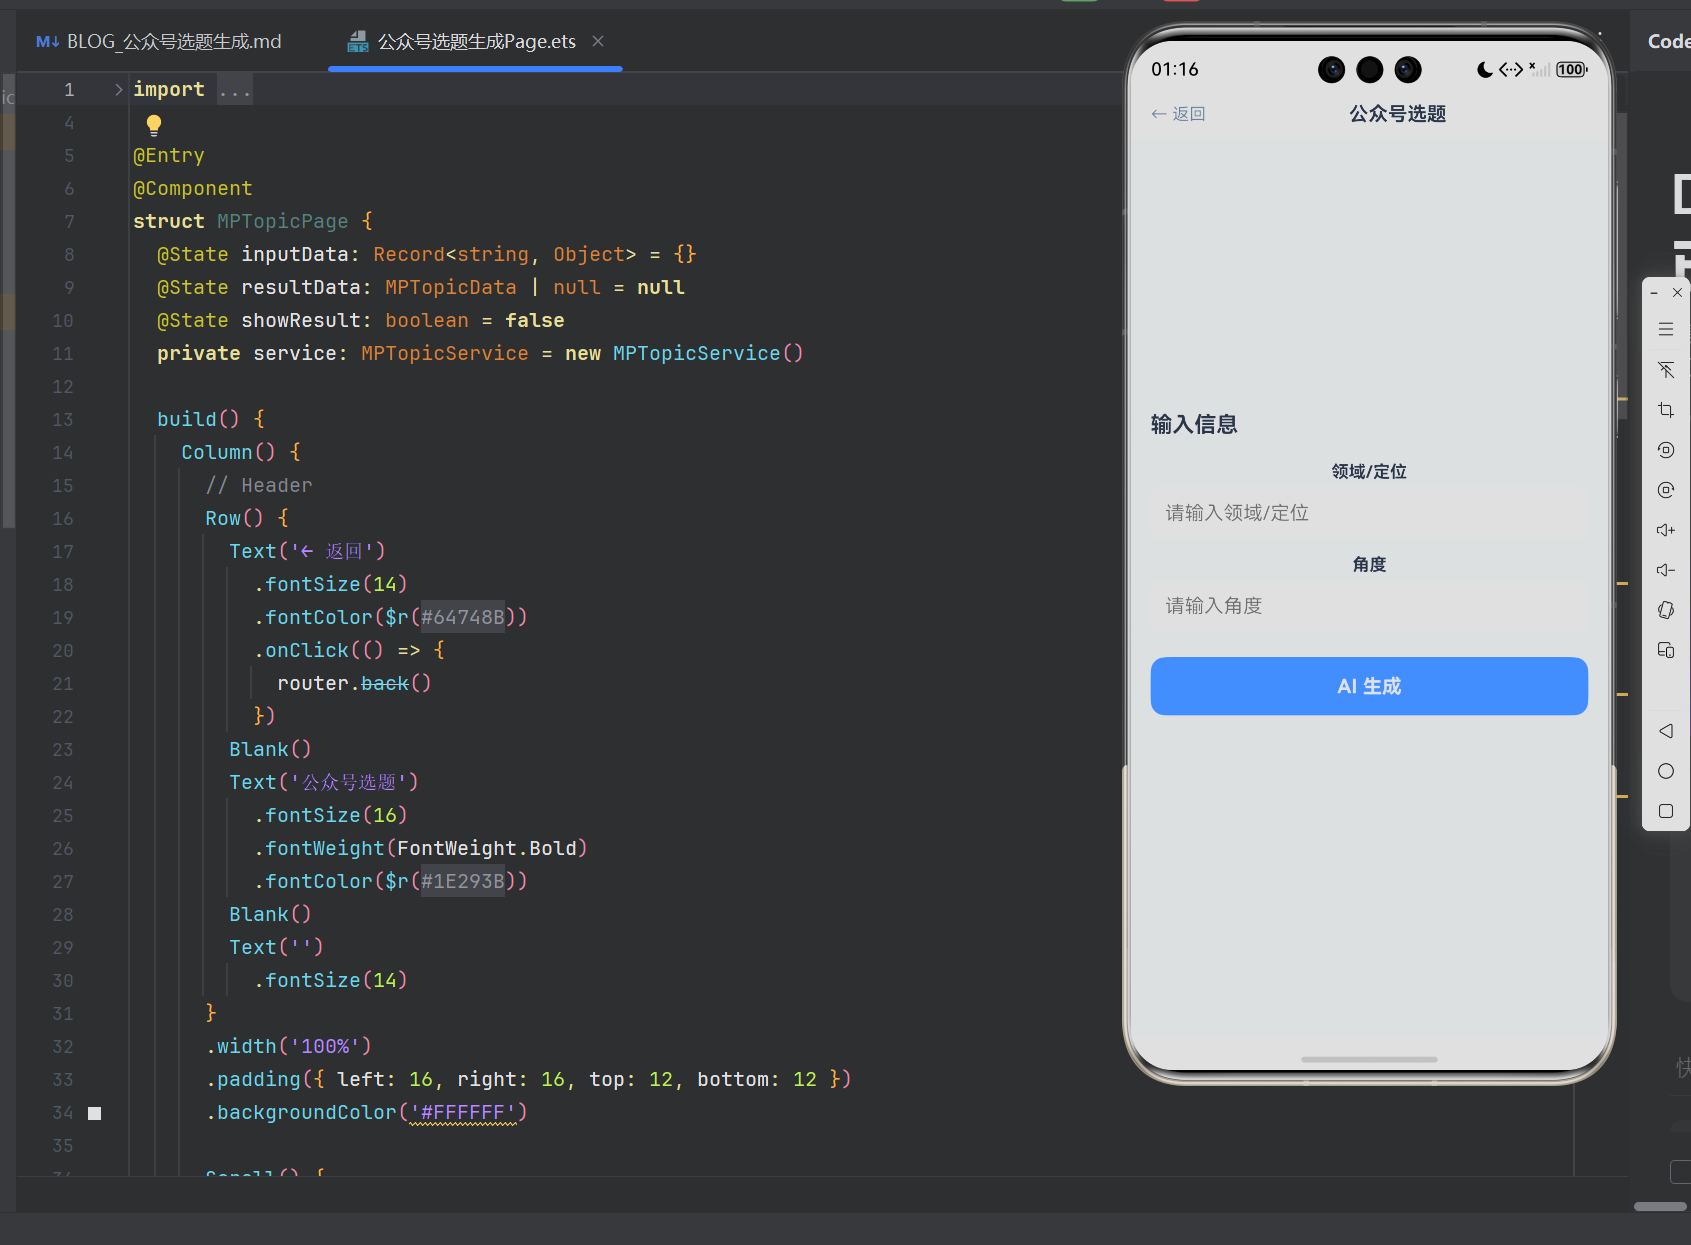Screen dimensions: 1691x1245
Task: Click the @Component decorator
Action: click(x=193, y=189)
